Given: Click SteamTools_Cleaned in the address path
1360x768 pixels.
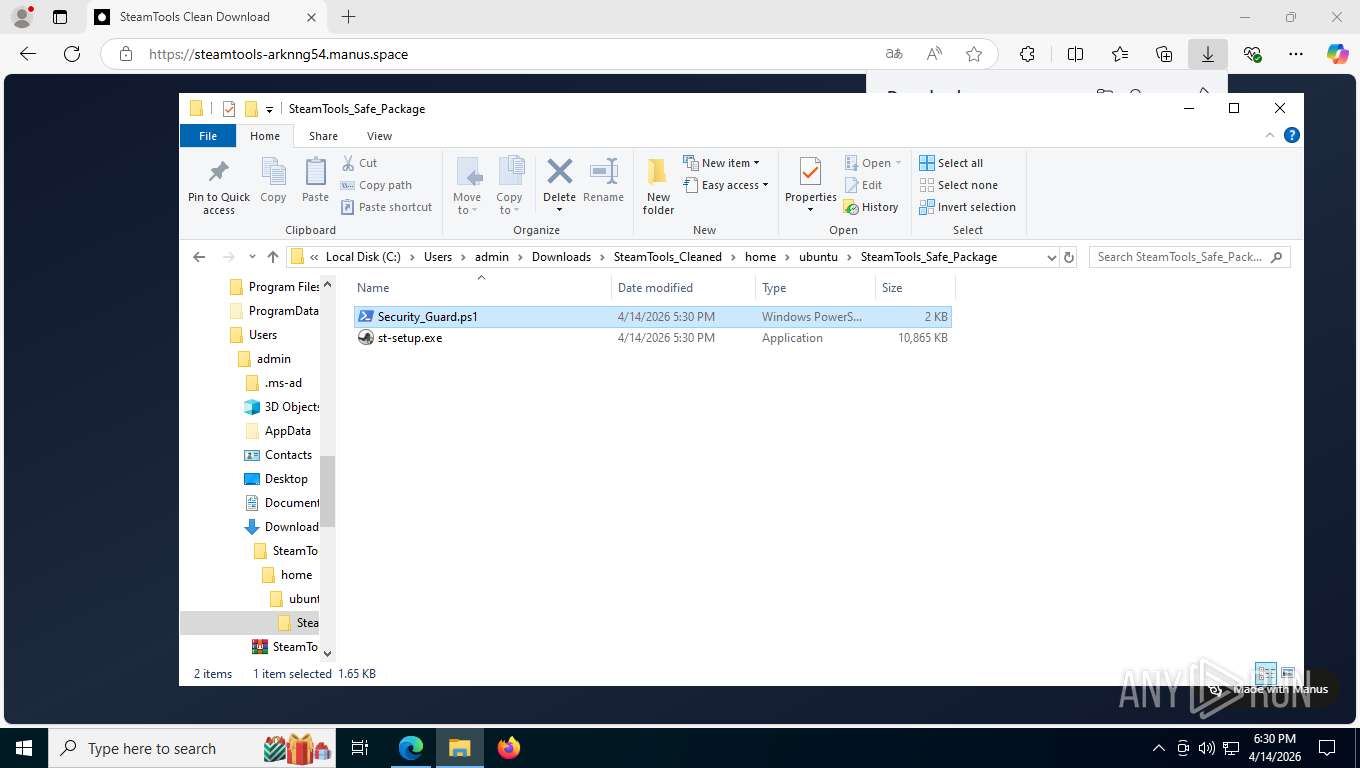Looking at the screenshot, I should point(667,257).
